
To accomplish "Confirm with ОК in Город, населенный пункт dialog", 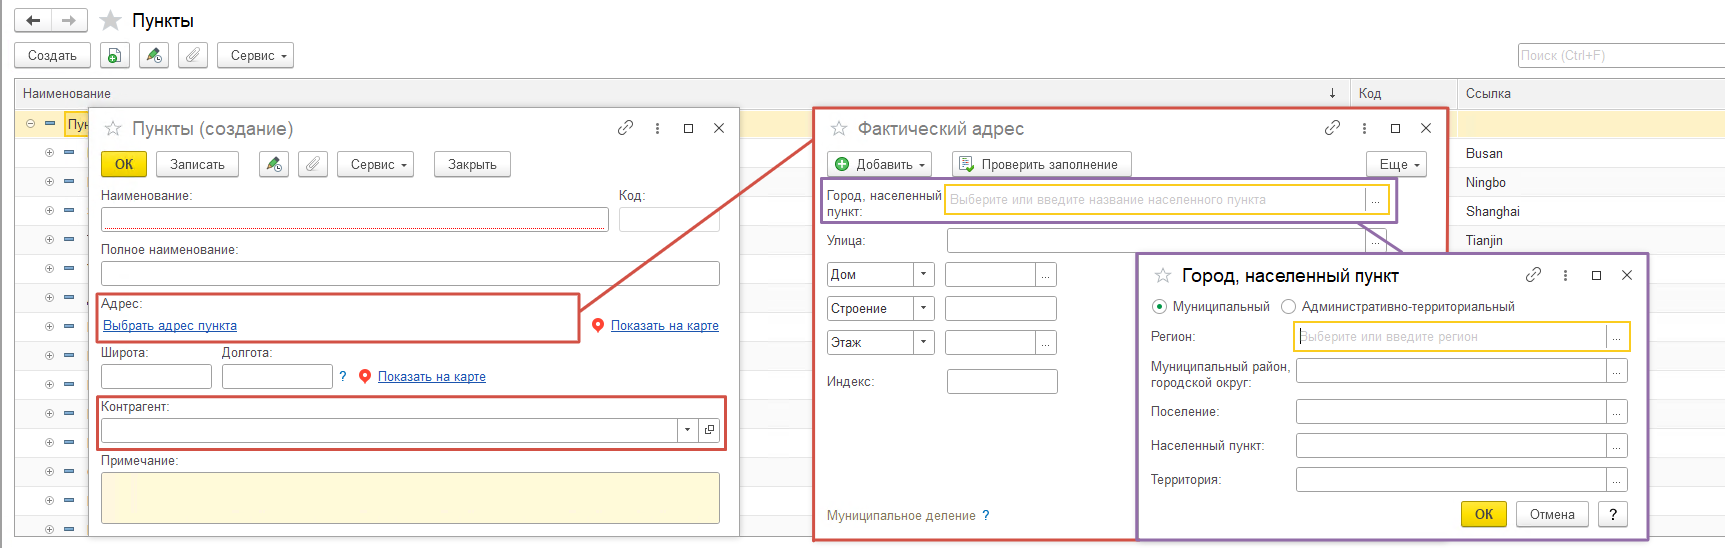I will [x=1484, y=514].
